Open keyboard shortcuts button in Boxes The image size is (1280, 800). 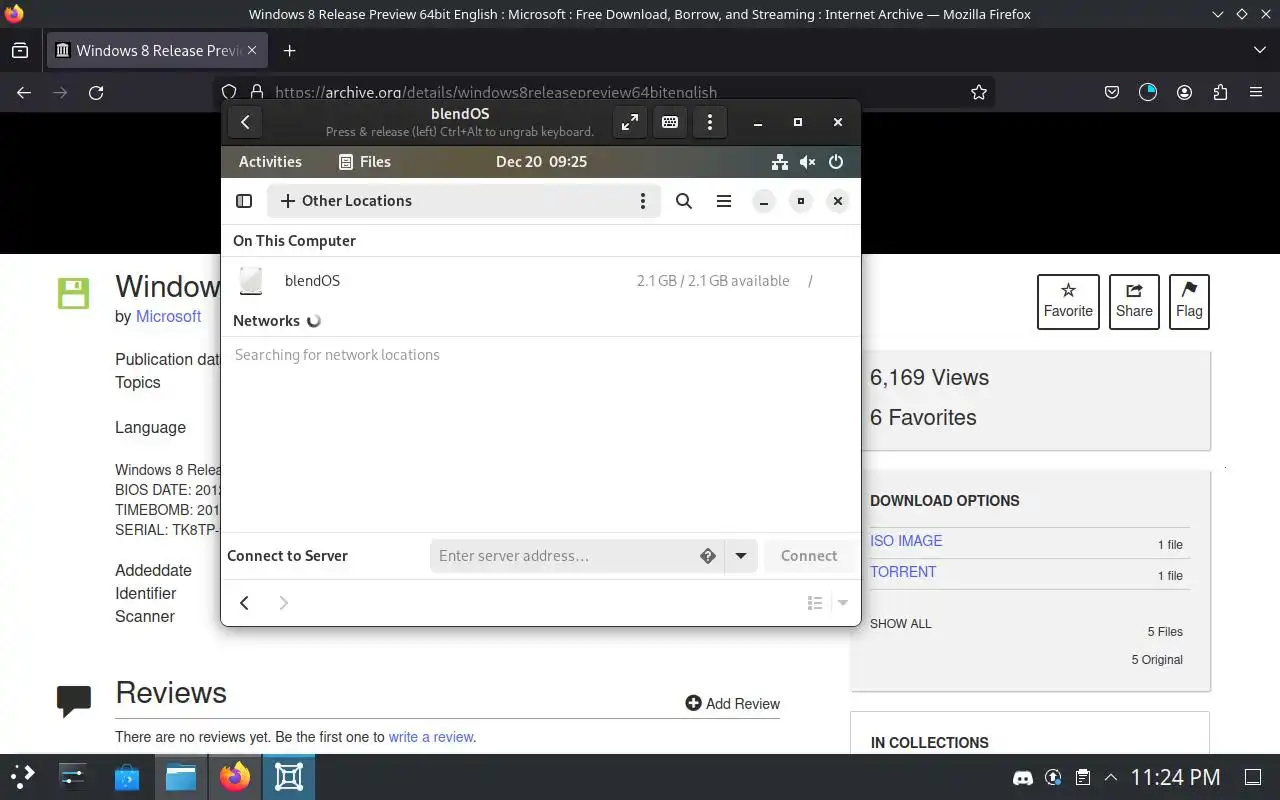point(670,122)
